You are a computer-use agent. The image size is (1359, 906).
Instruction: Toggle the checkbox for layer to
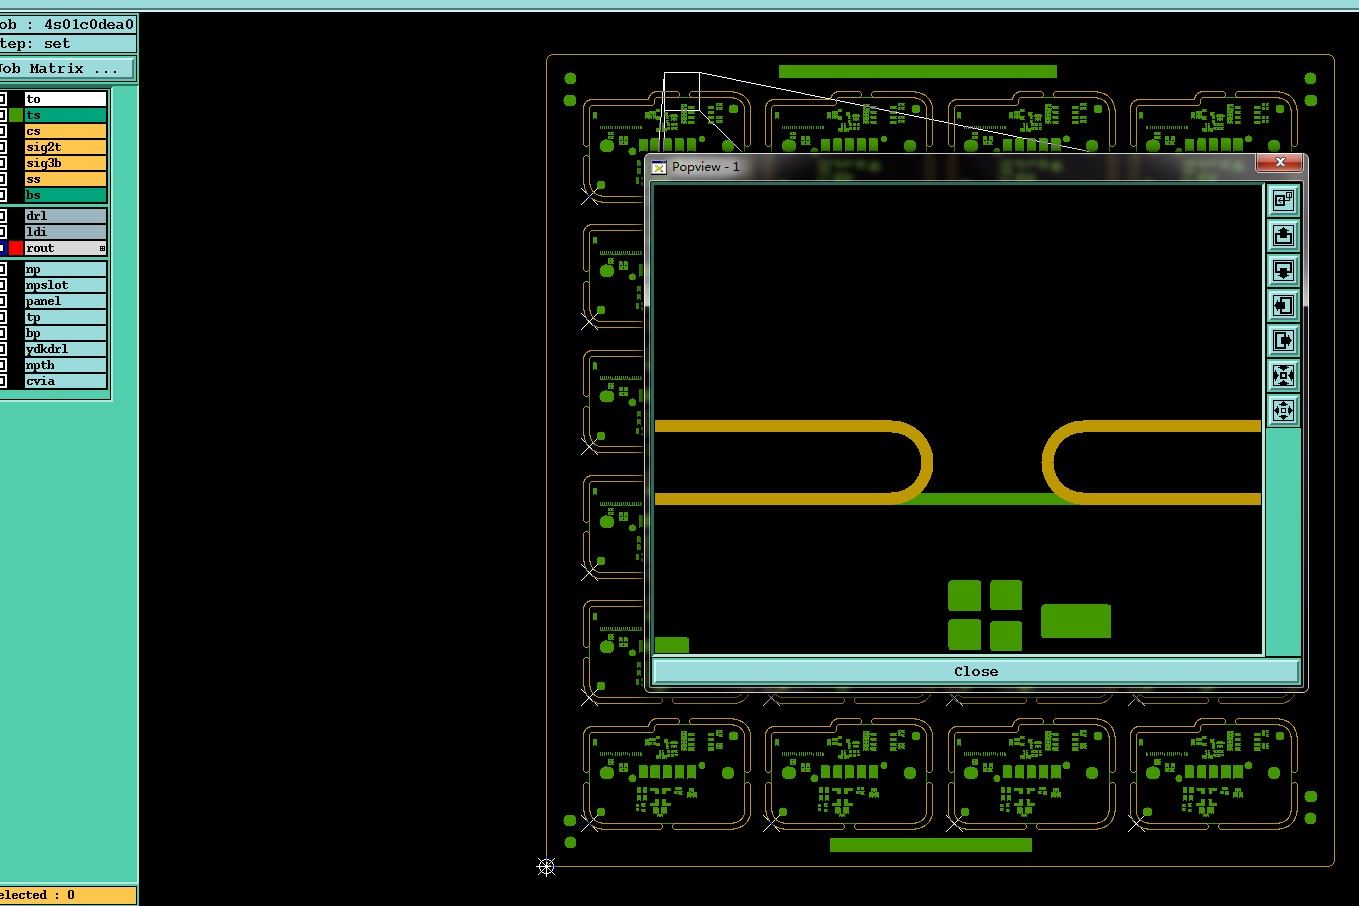pyautogui.click(x=3, y=99)
